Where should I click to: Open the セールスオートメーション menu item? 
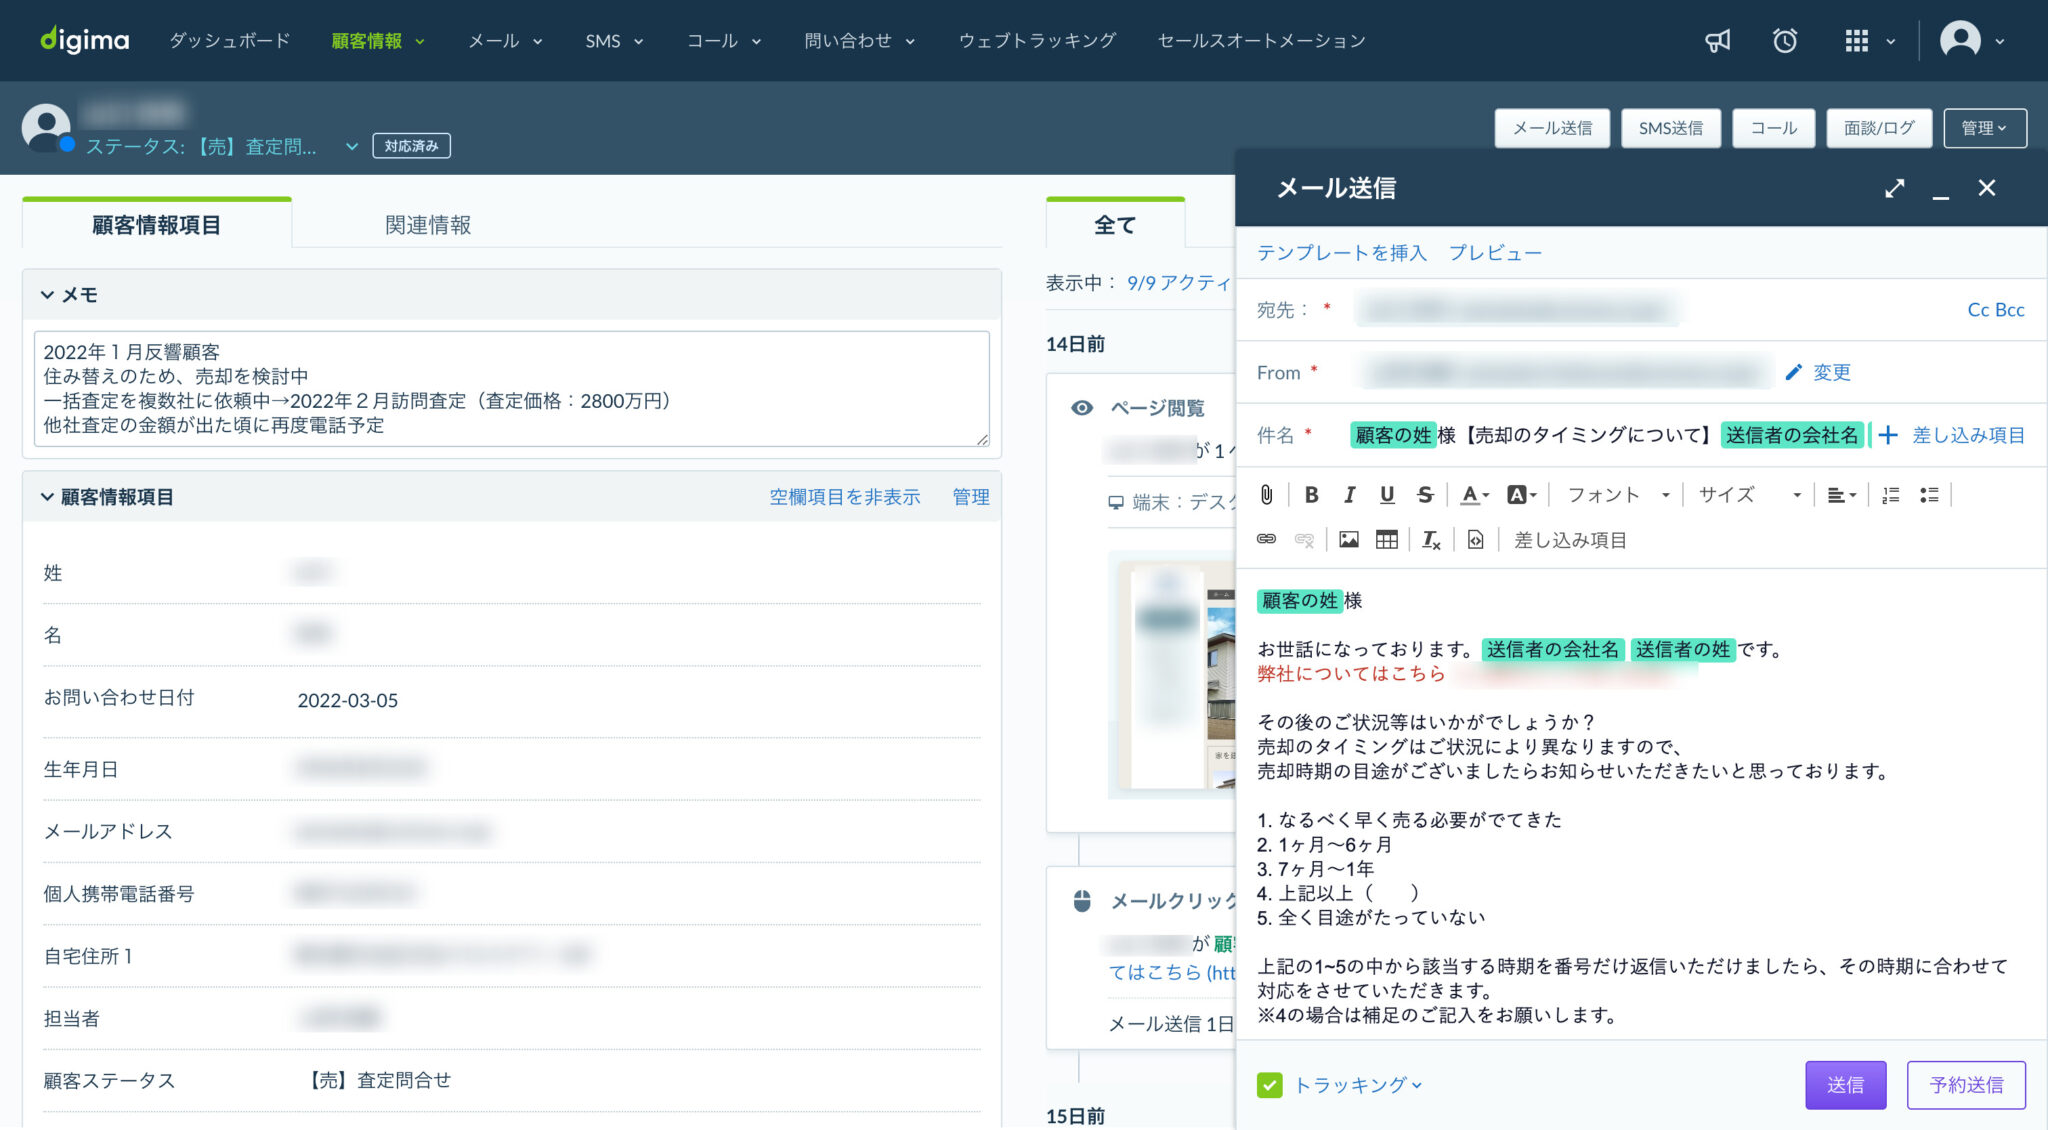pyautogui.click(x=1260, y=41)
